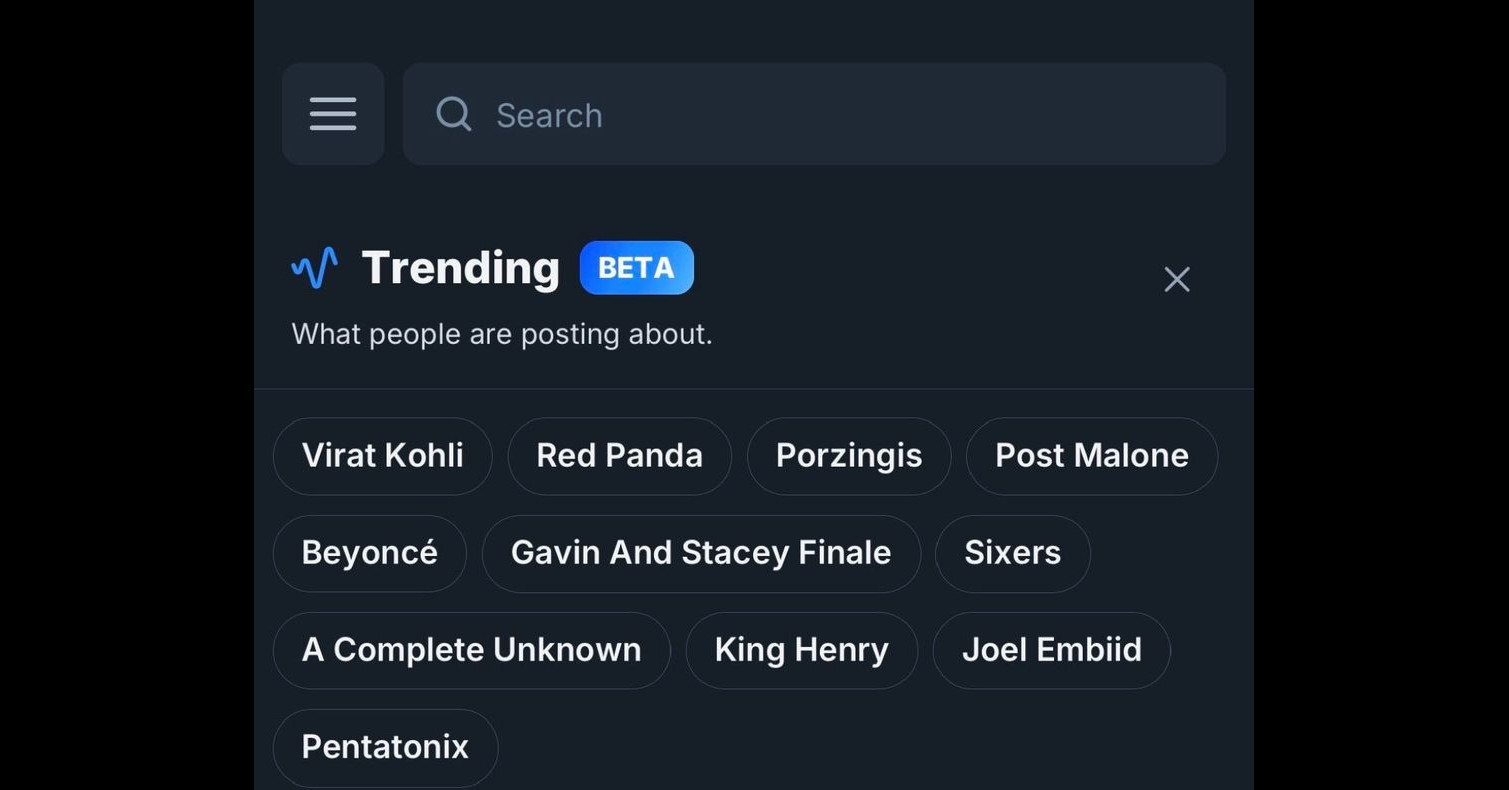Click the Search placeholder text
This screenshot has width=1509, height=790.
[549, 116]
